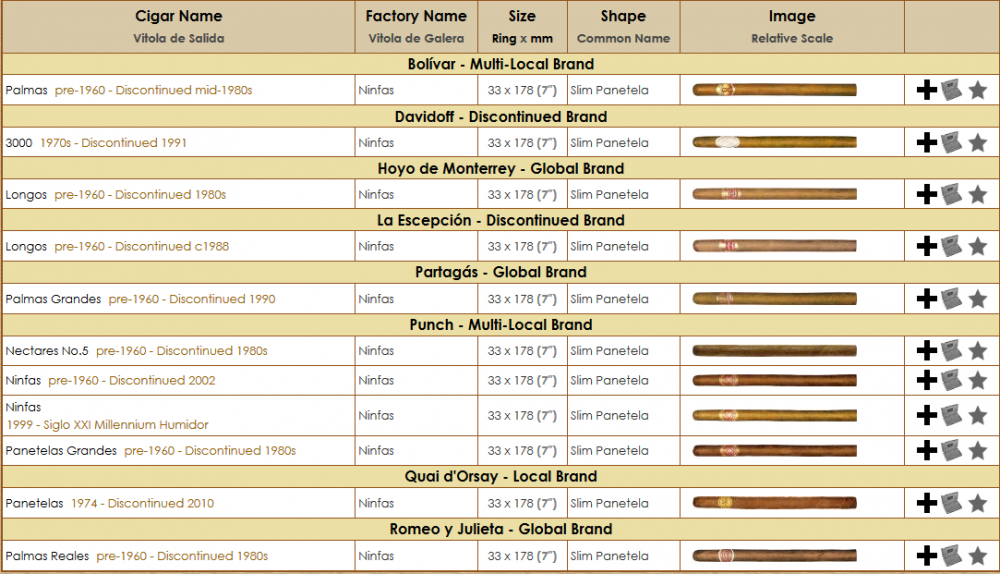
Task: Open the Partagás Palmas Grandes cigar image
Action: coord(775,298)
